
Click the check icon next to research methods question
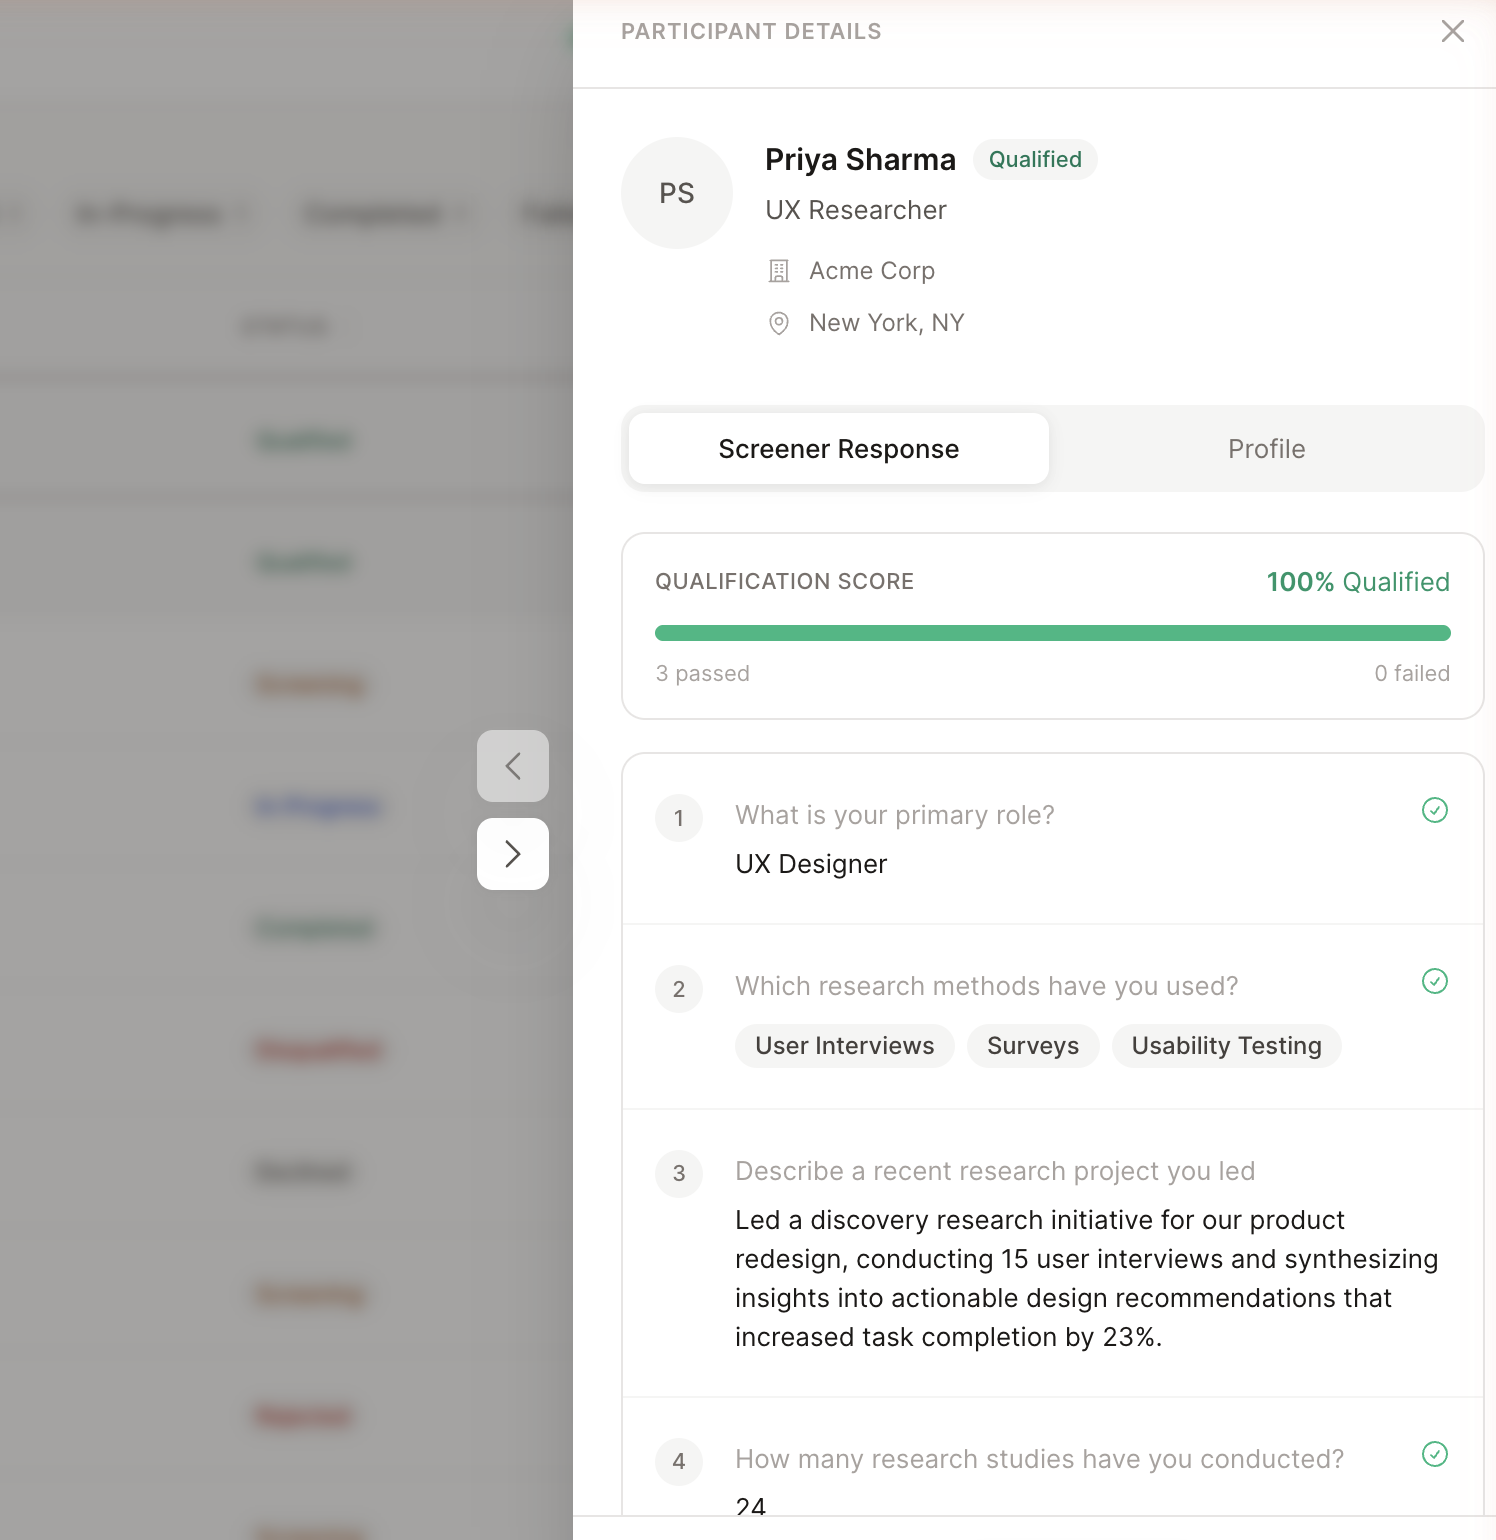point(1435,982)
